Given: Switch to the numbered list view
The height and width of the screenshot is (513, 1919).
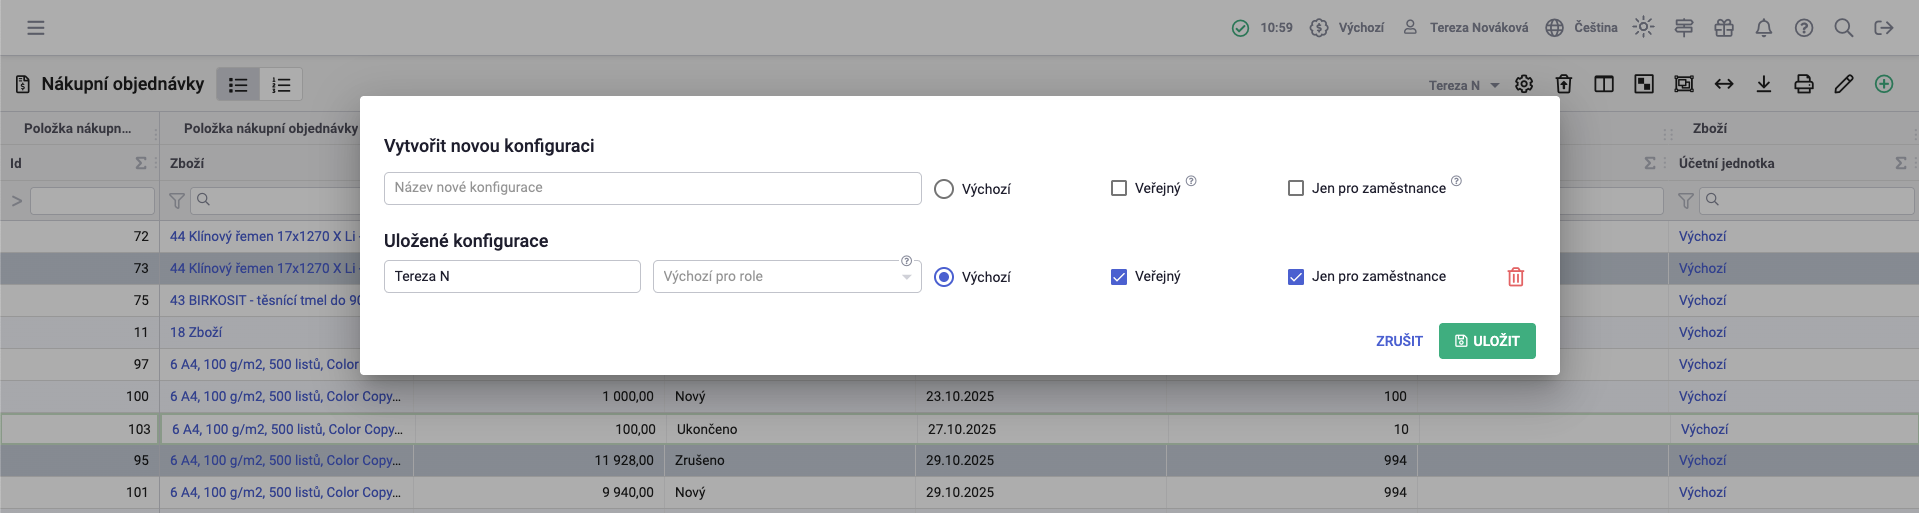Looking at the screenshot, I should [x=281, y=85].
